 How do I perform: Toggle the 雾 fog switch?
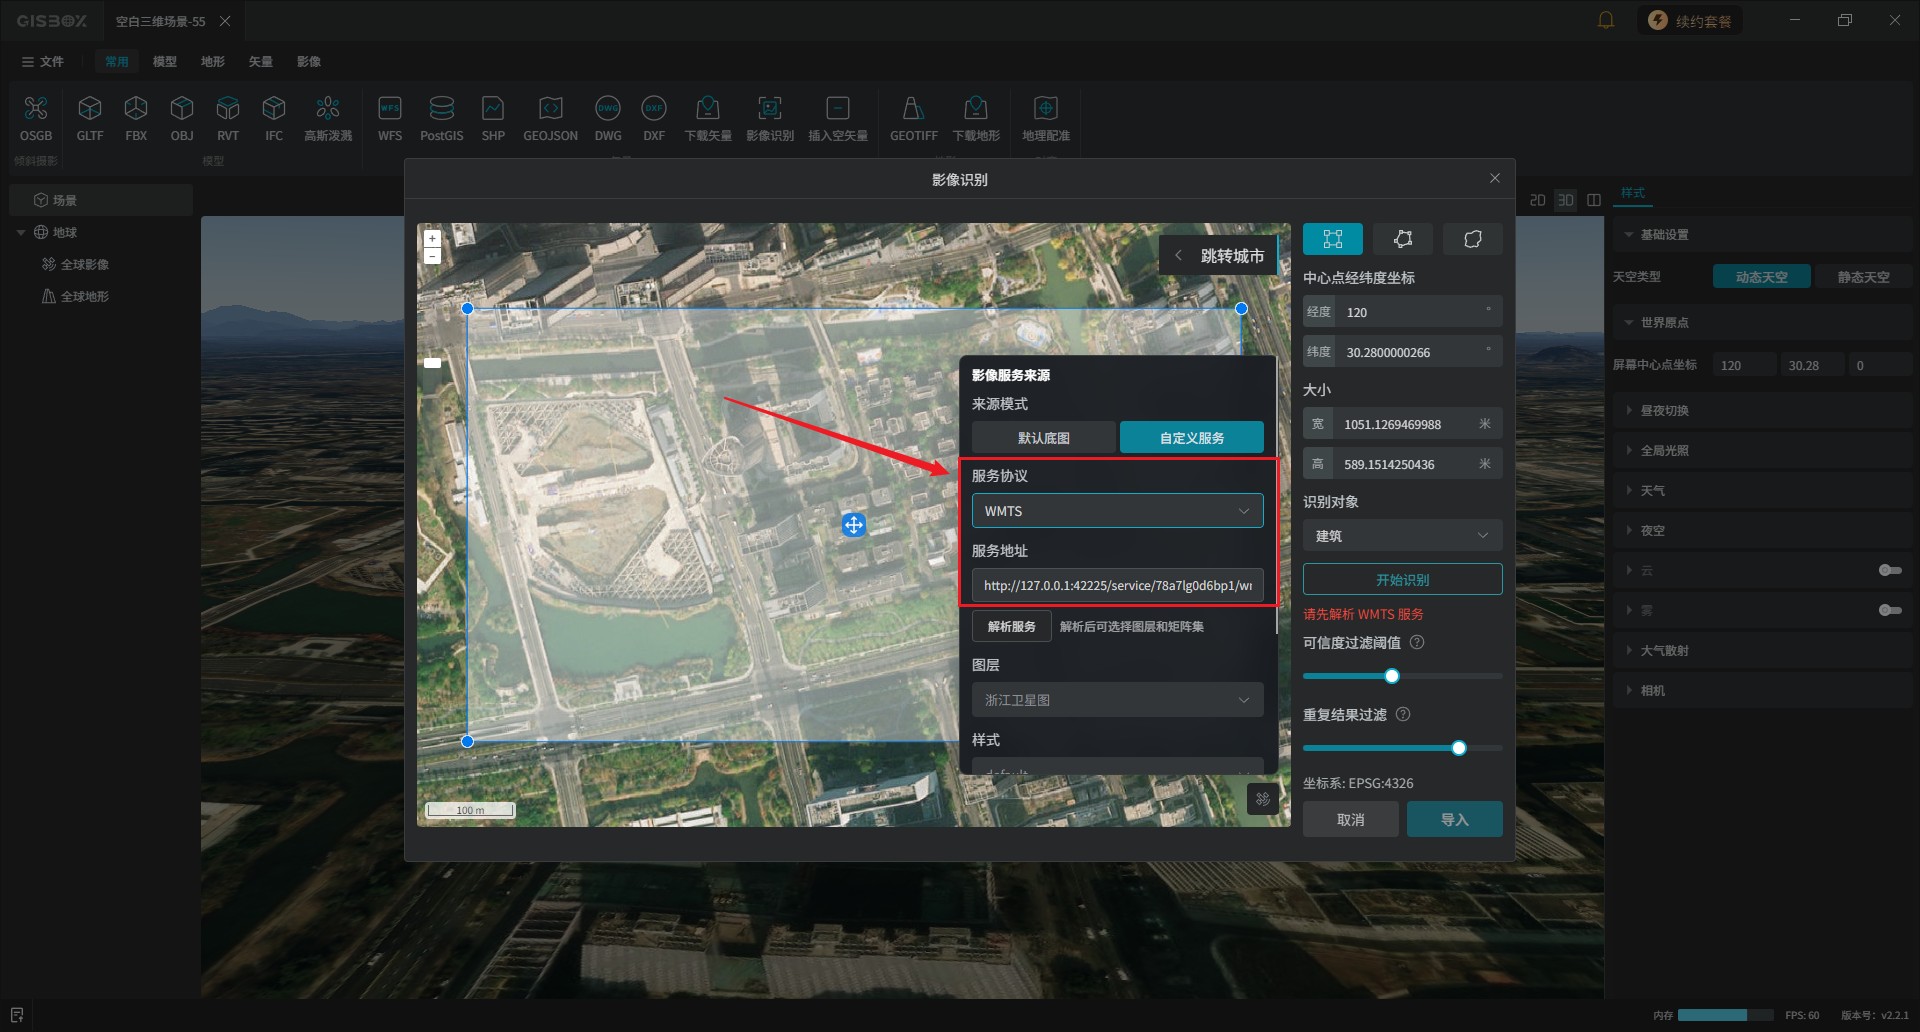[x=1890, y=610]
